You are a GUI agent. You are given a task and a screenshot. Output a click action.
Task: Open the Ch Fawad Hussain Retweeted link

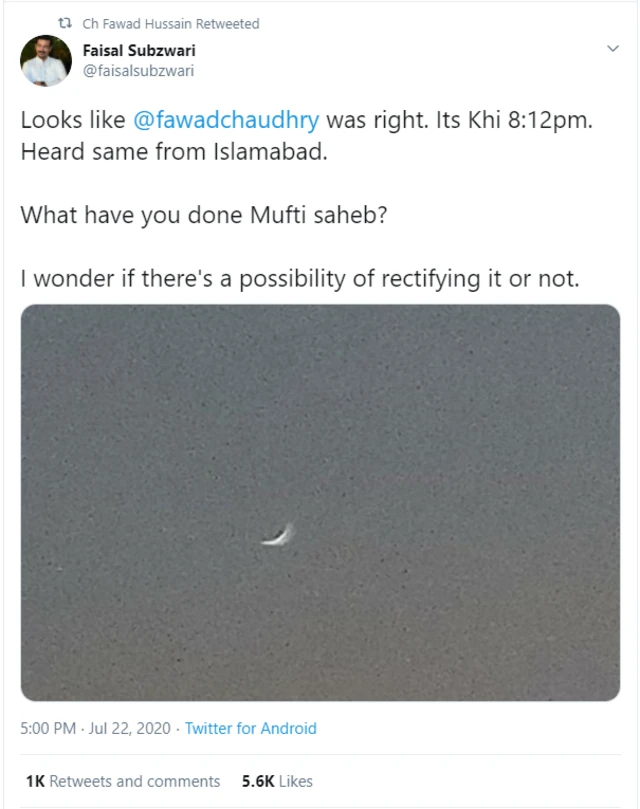pyautogui.click(x=170, y=23)
